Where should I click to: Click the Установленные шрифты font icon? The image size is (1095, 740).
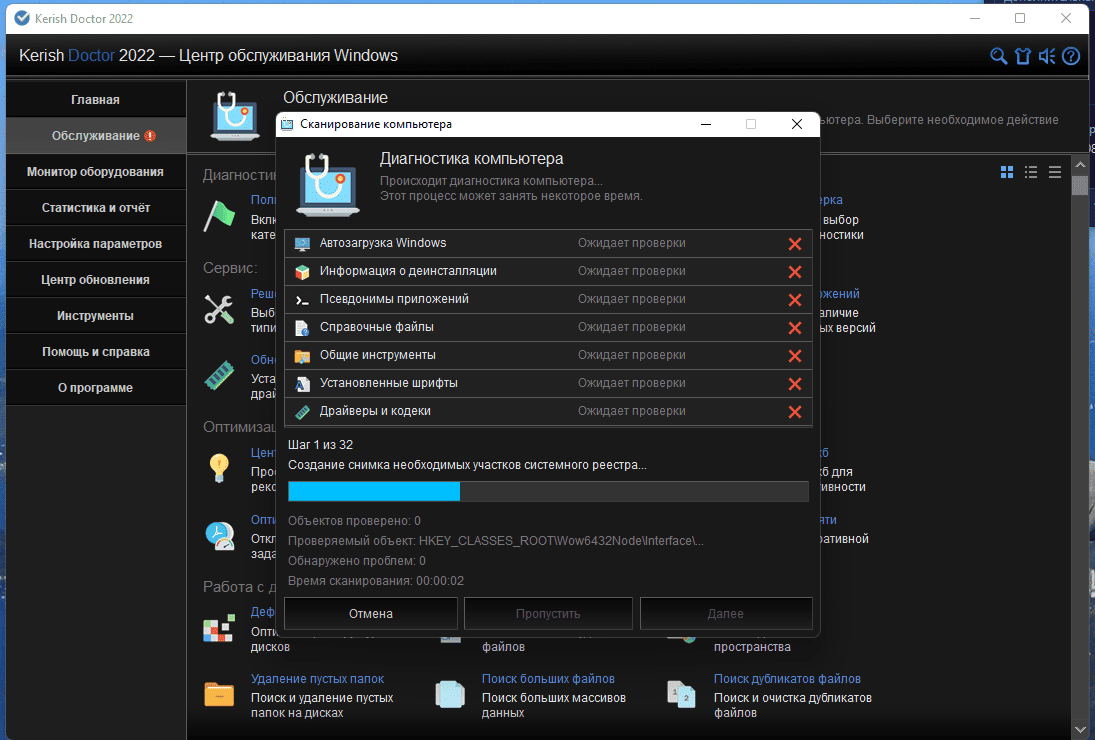click(x=302, y=383)
